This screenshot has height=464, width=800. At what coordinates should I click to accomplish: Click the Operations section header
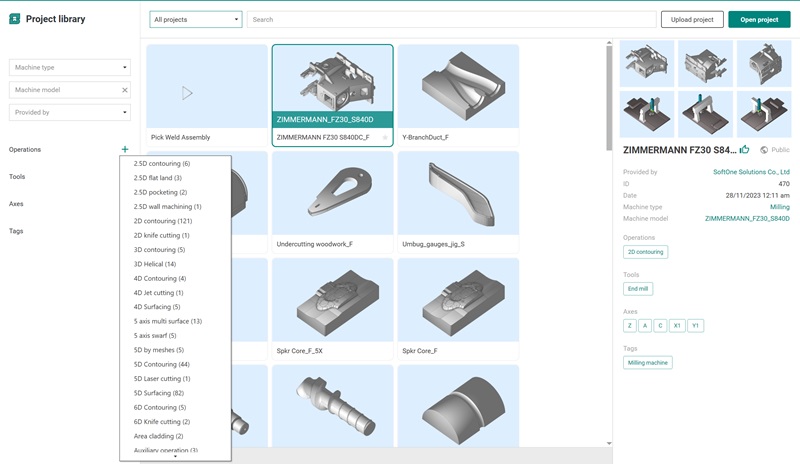25,150
